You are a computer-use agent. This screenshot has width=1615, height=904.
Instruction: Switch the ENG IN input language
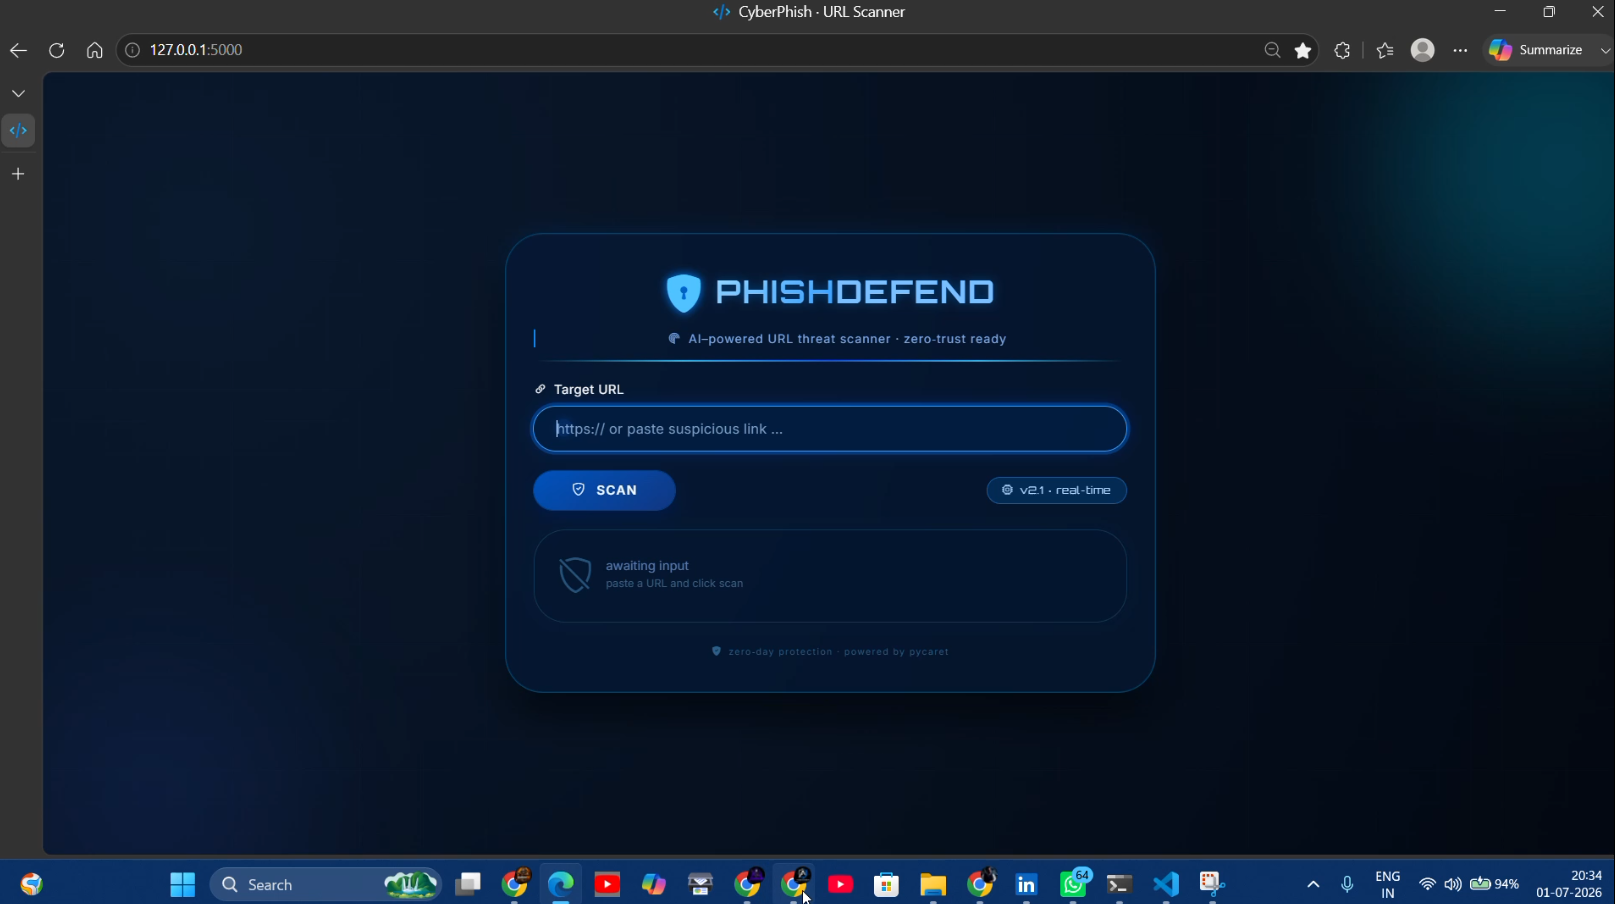click(x=1388, y=885)
